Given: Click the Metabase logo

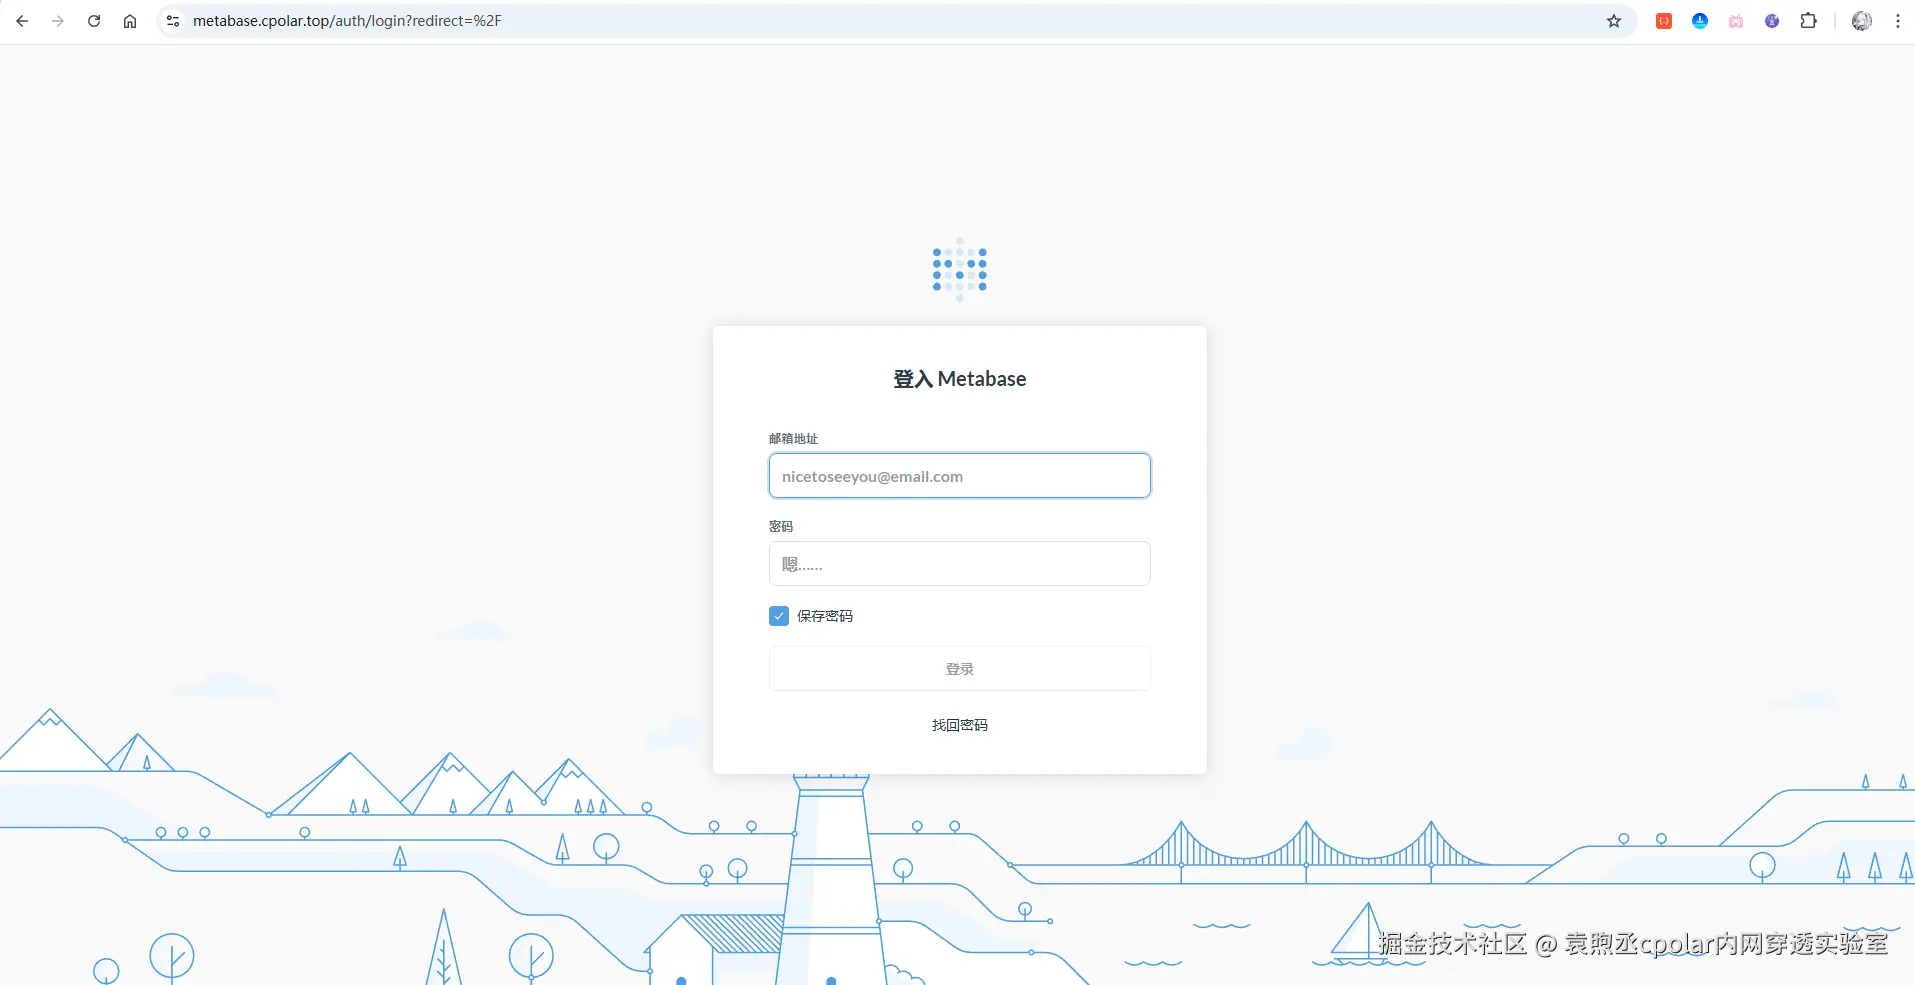Looking at the screenshot, I should pyautogui.click(x=960, y=270).
